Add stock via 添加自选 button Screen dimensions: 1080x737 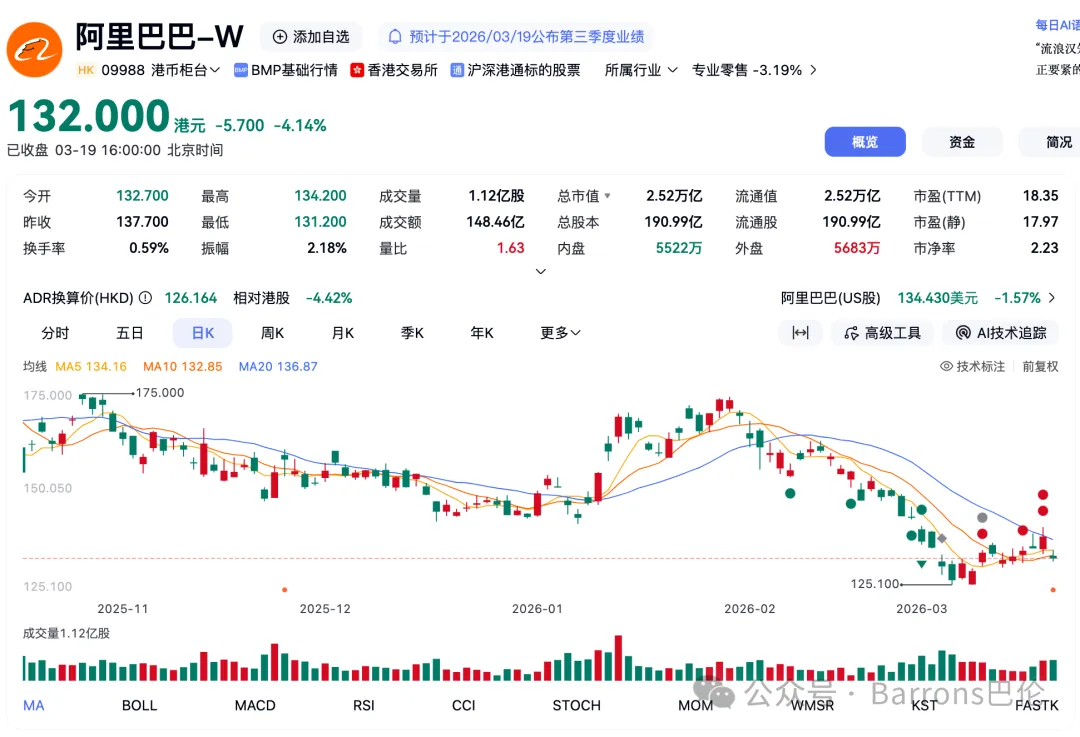click(x=311, y=37)
